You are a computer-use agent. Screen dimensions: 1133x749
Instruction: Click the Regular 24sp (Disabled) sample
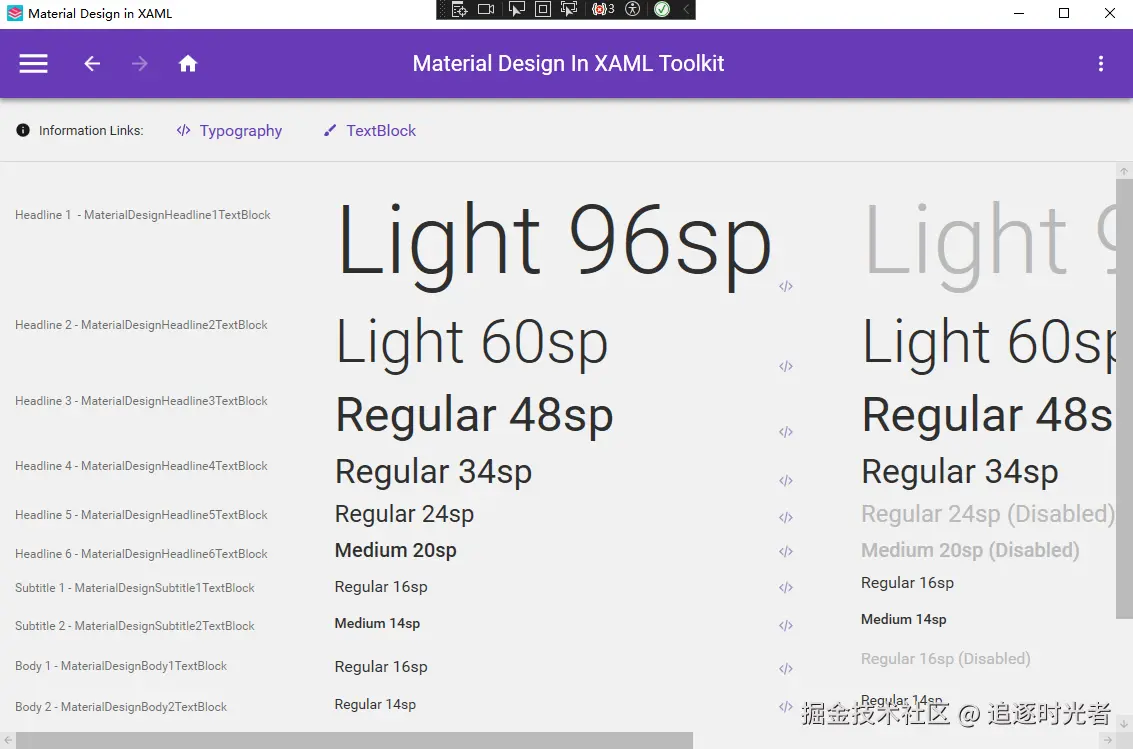(x=988, y=514)
